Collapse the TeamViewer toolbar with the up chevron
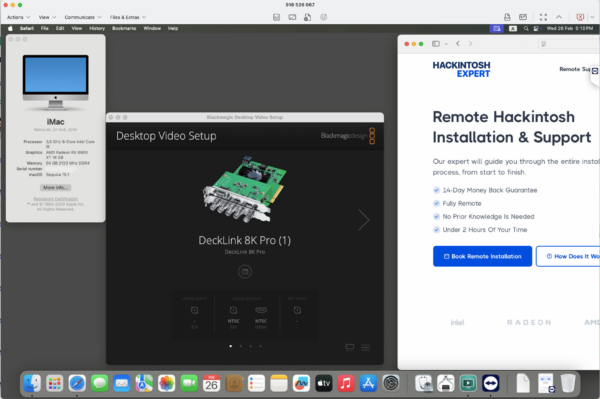The image size is (600, 399). 559,17
